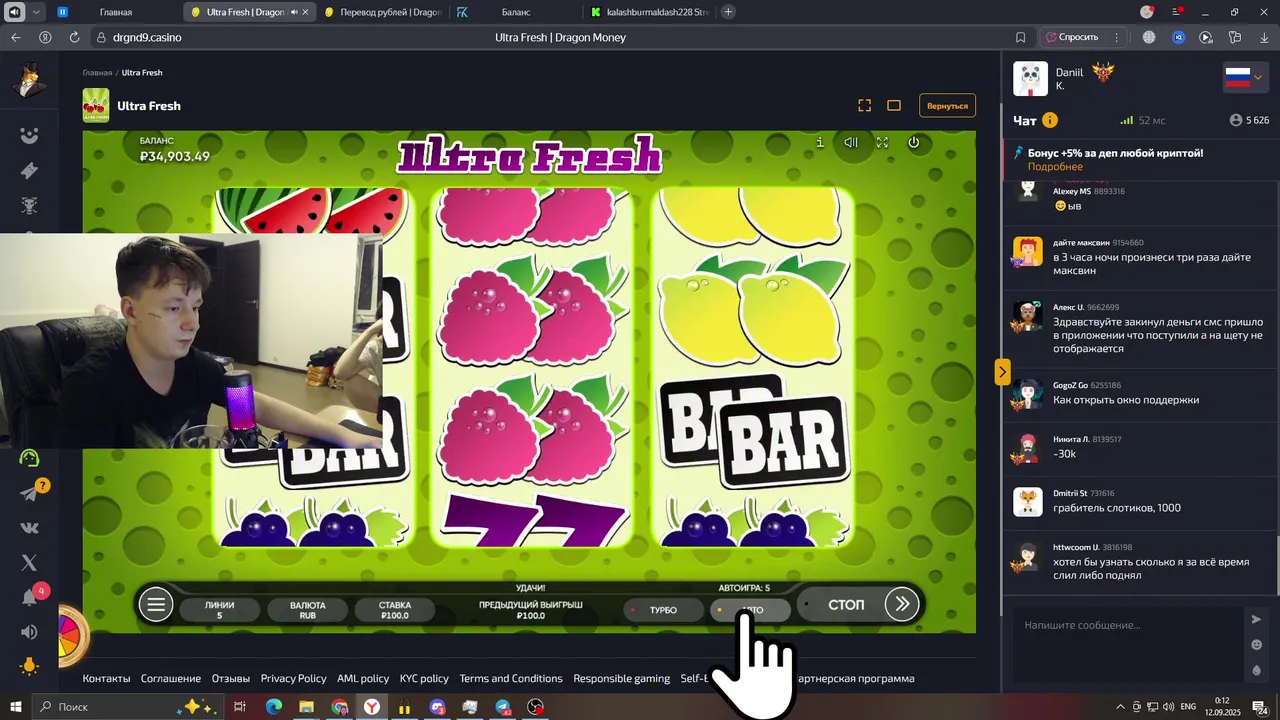Click the game power exit icon
The width and height of the screenshot is (1280, 720).
[913, 142]
